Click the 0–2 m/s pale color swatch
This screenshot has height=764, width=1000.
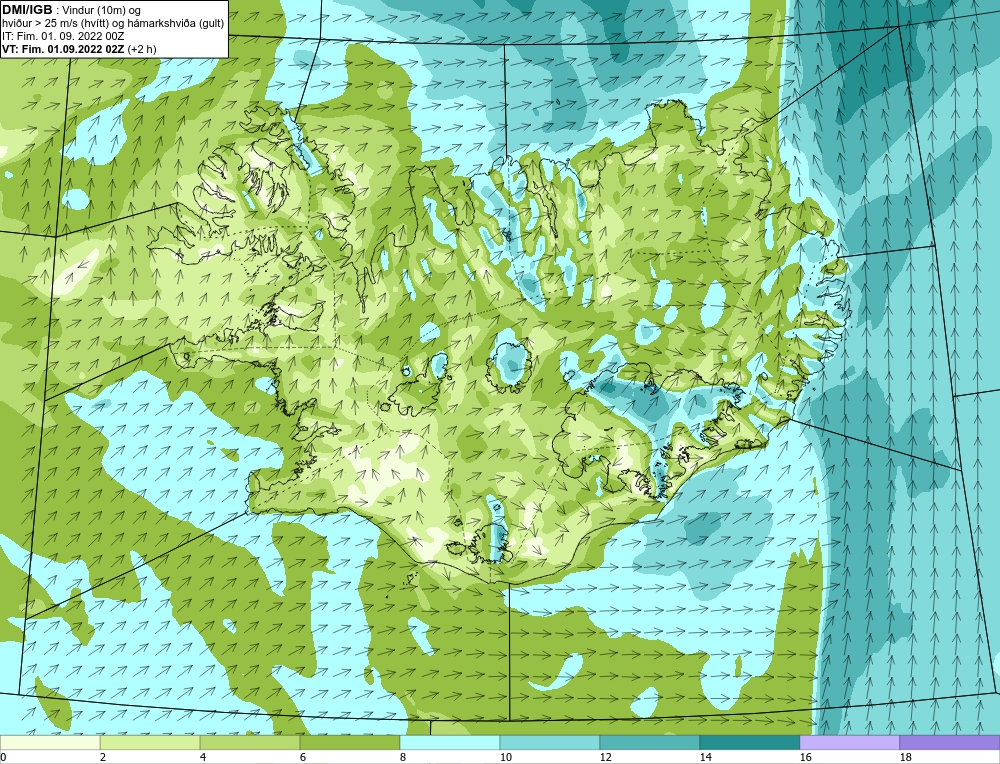point(50,742)
